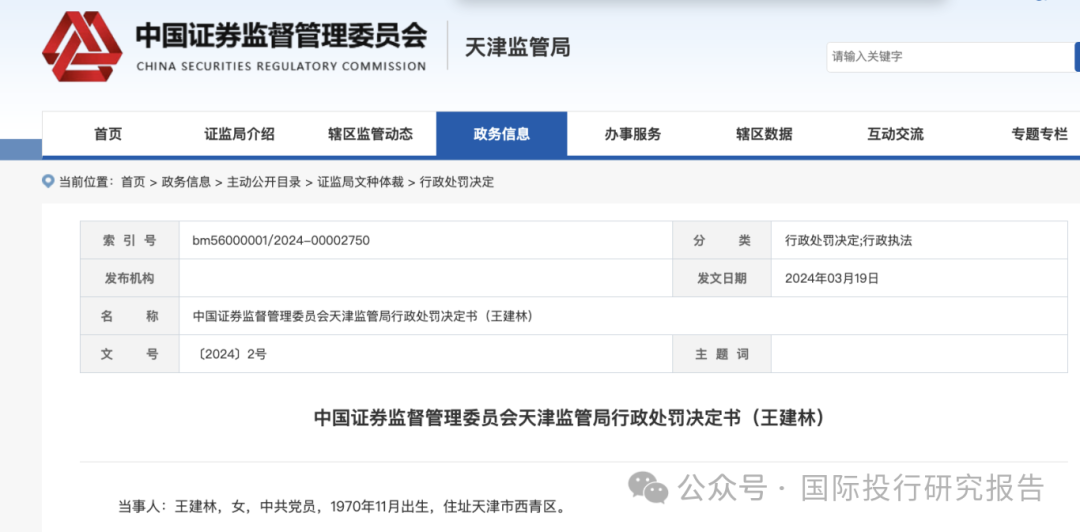Go to 首页 in the breadcrumb
The image size is (1080, 532).
(x=133, y=183)
